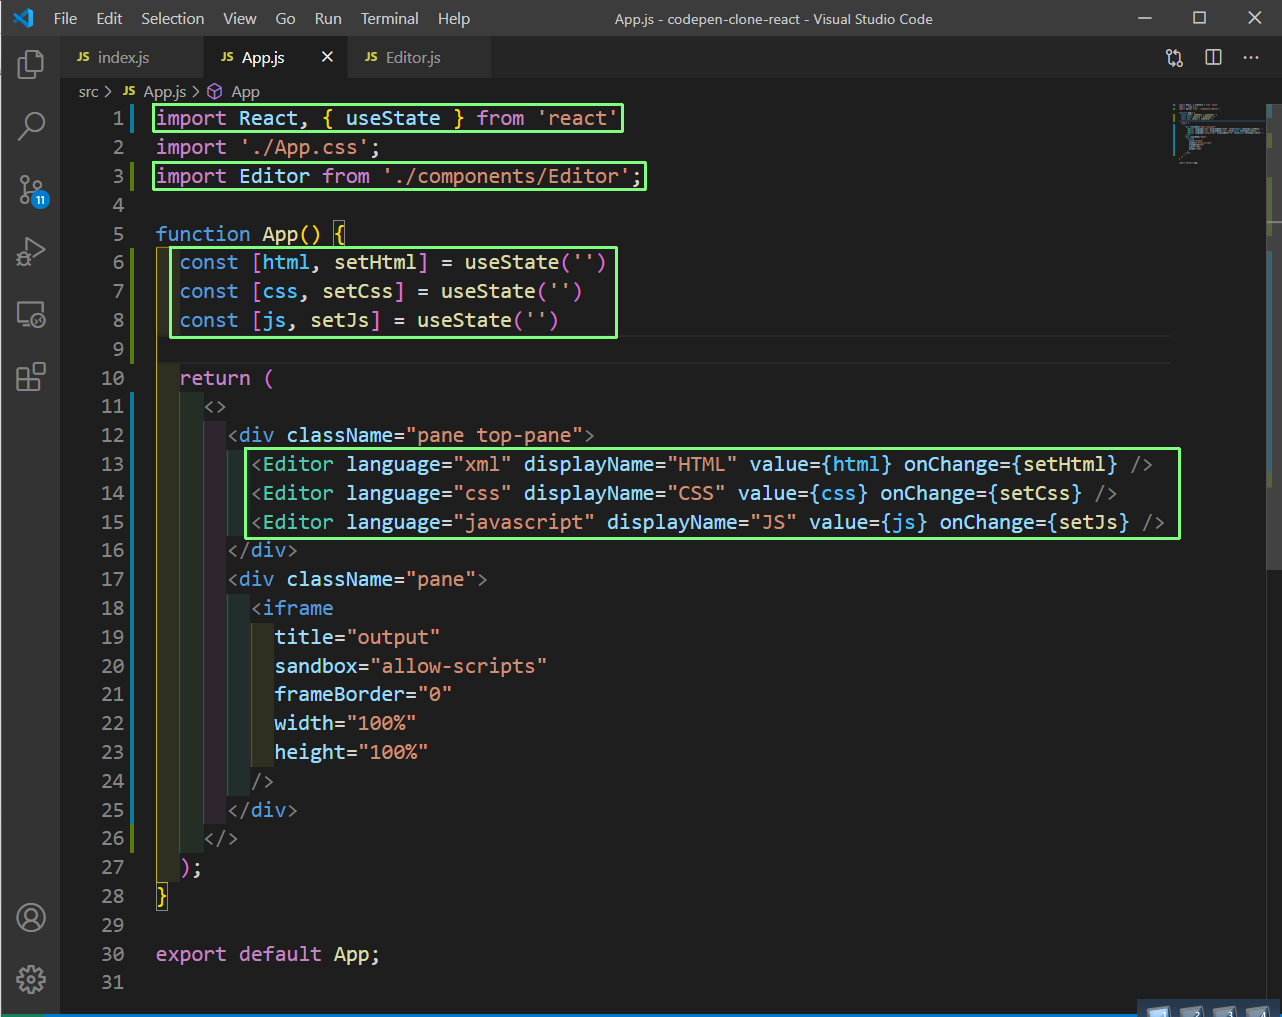Screen dimensions: 1282x1017
Task: Open the Extensions view
Action: pyautogui.click(x=31, y=377)
